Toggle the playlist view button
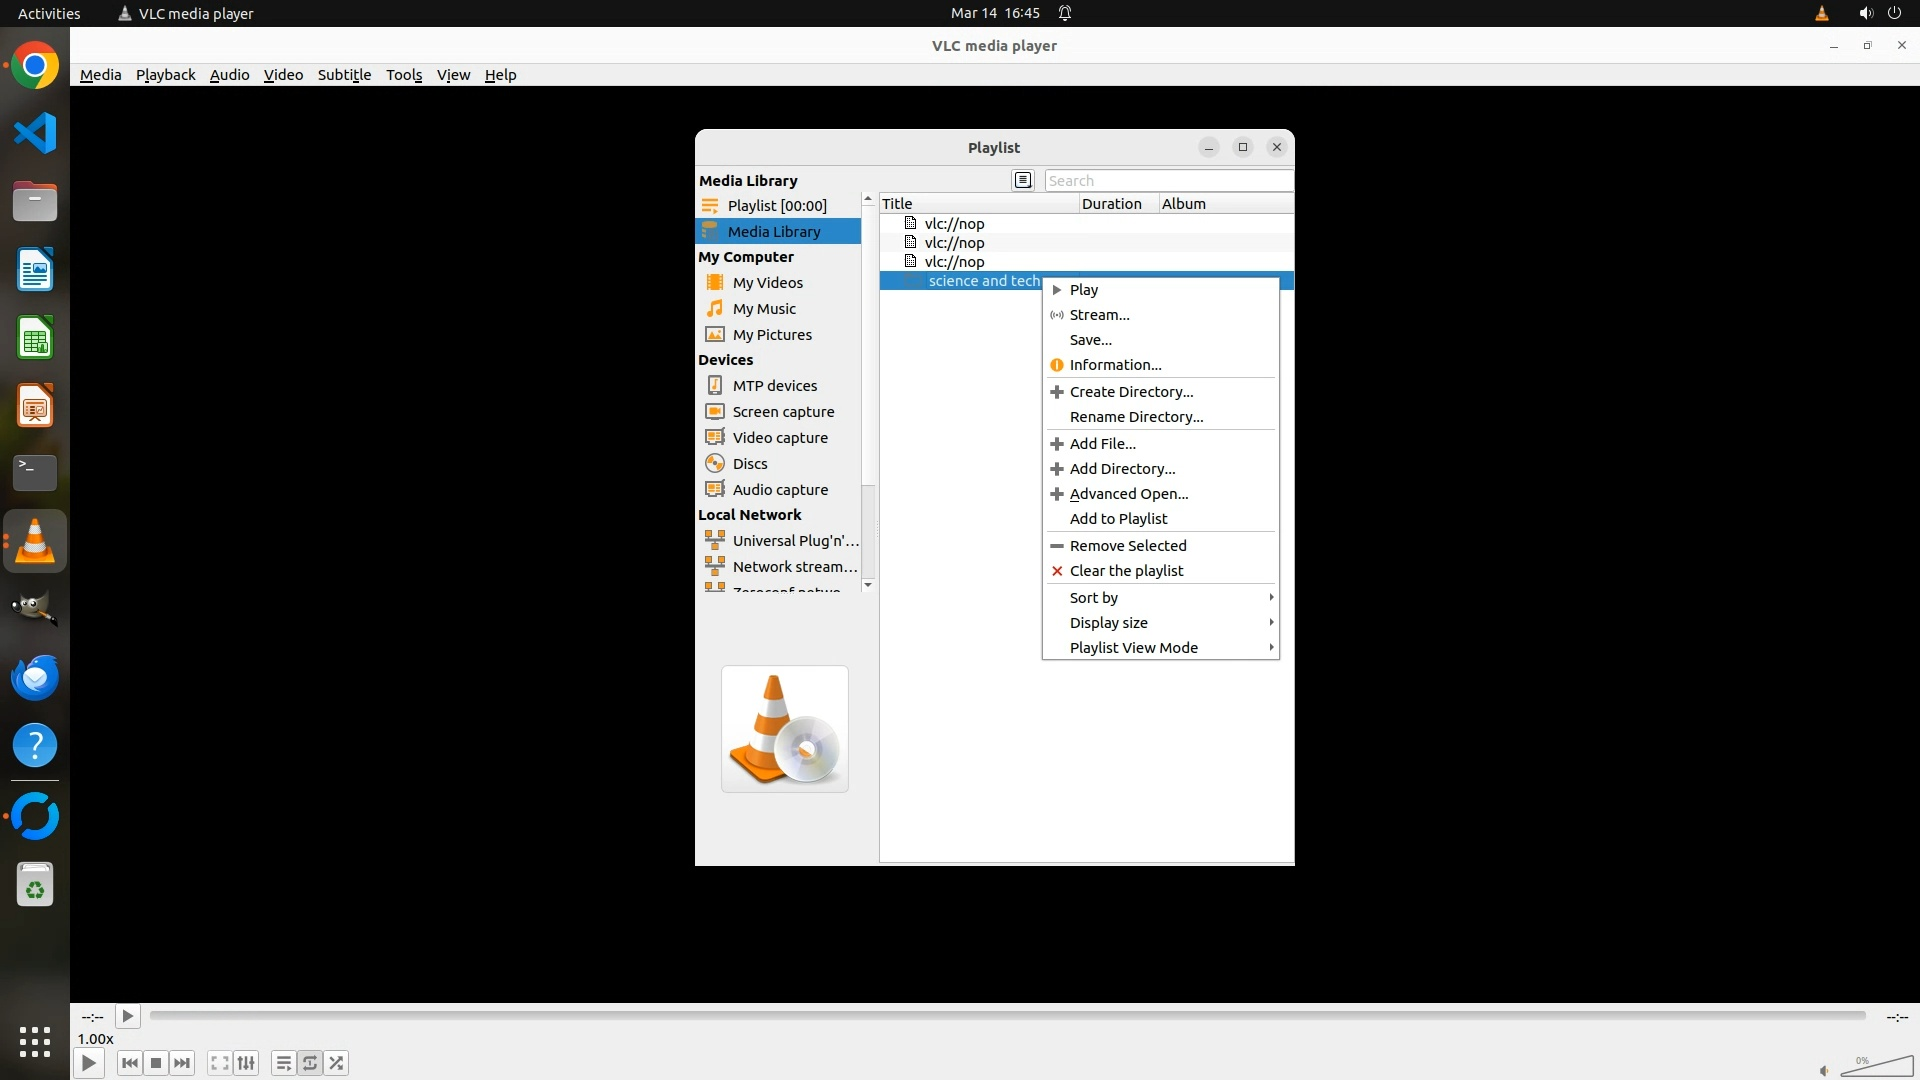 (283, 1063)
